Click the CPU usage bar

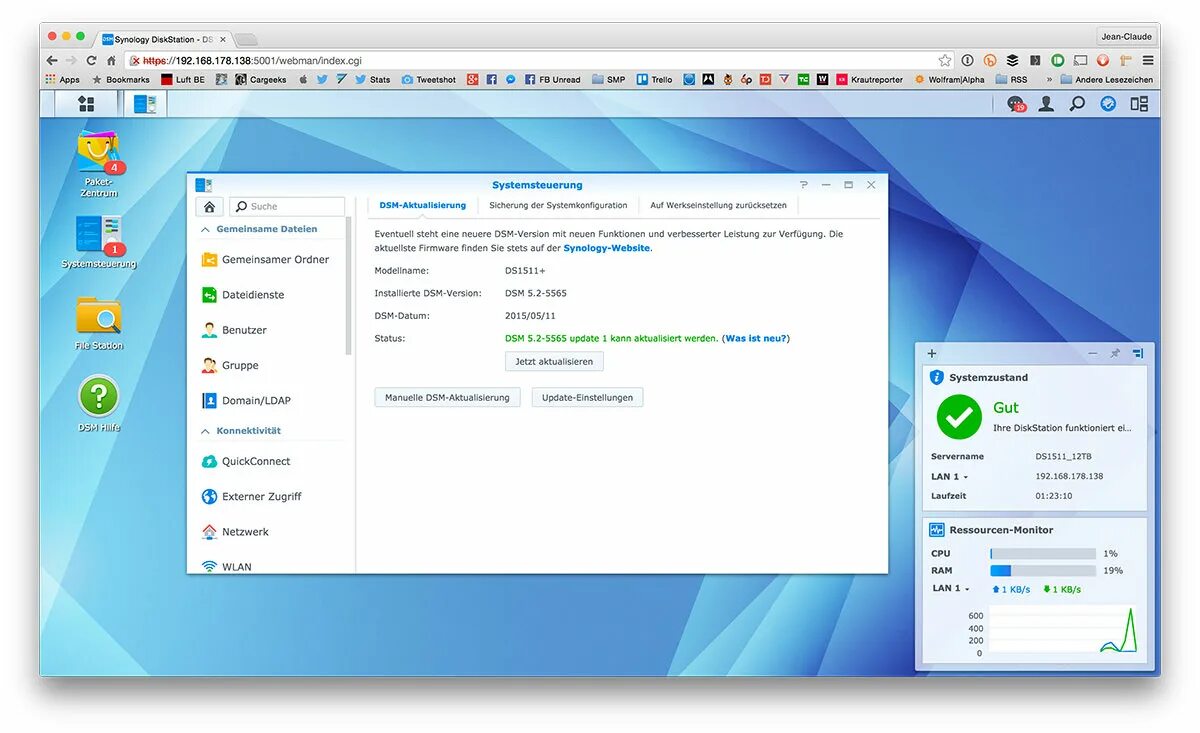[1043, 553]
